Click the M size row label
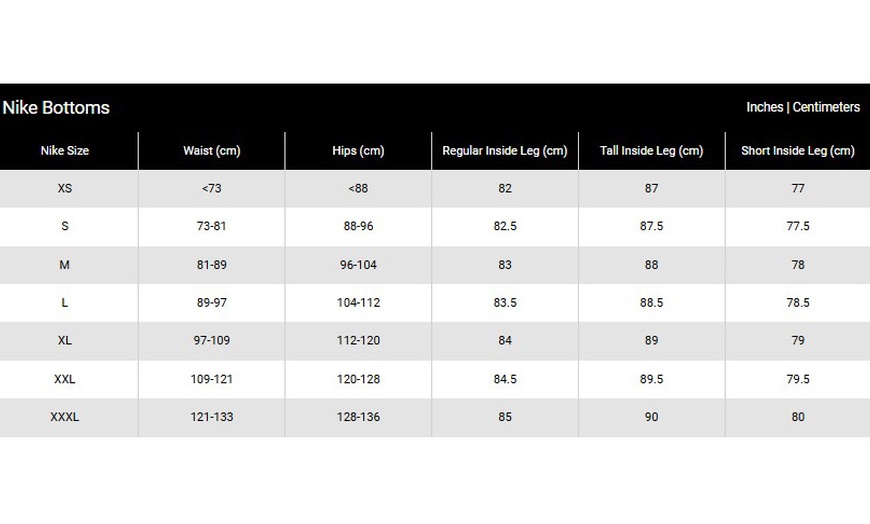This screenshot has width=870, height=524. (65, 265)
